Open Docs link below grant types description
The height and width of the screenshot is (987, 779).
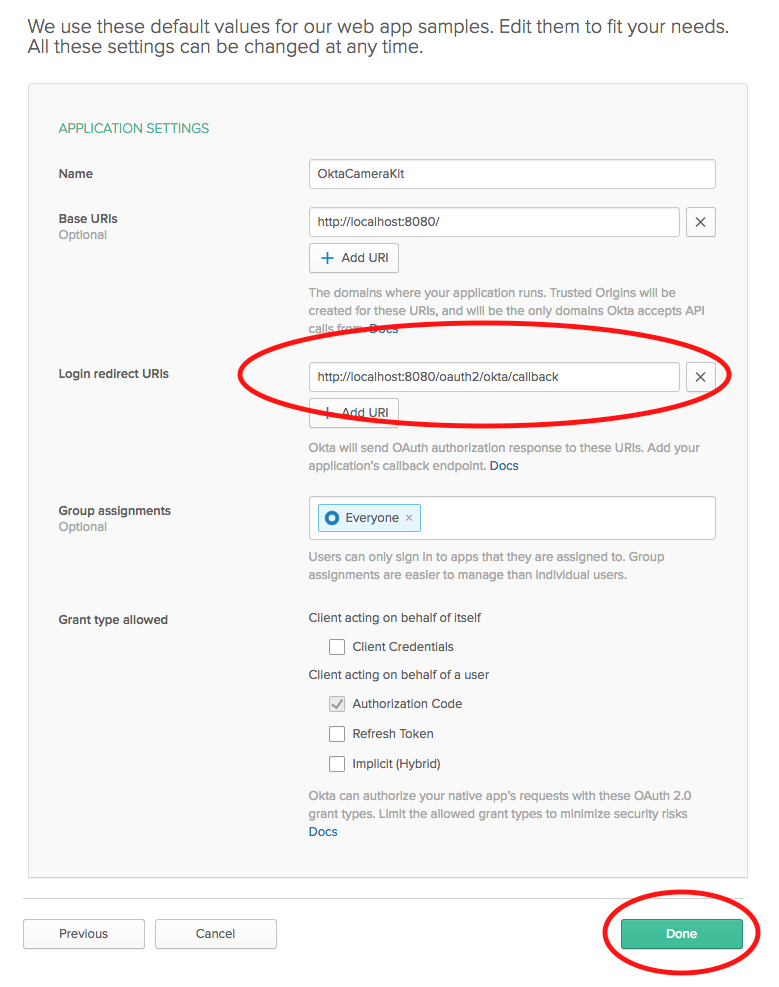[x=323, y=832]
